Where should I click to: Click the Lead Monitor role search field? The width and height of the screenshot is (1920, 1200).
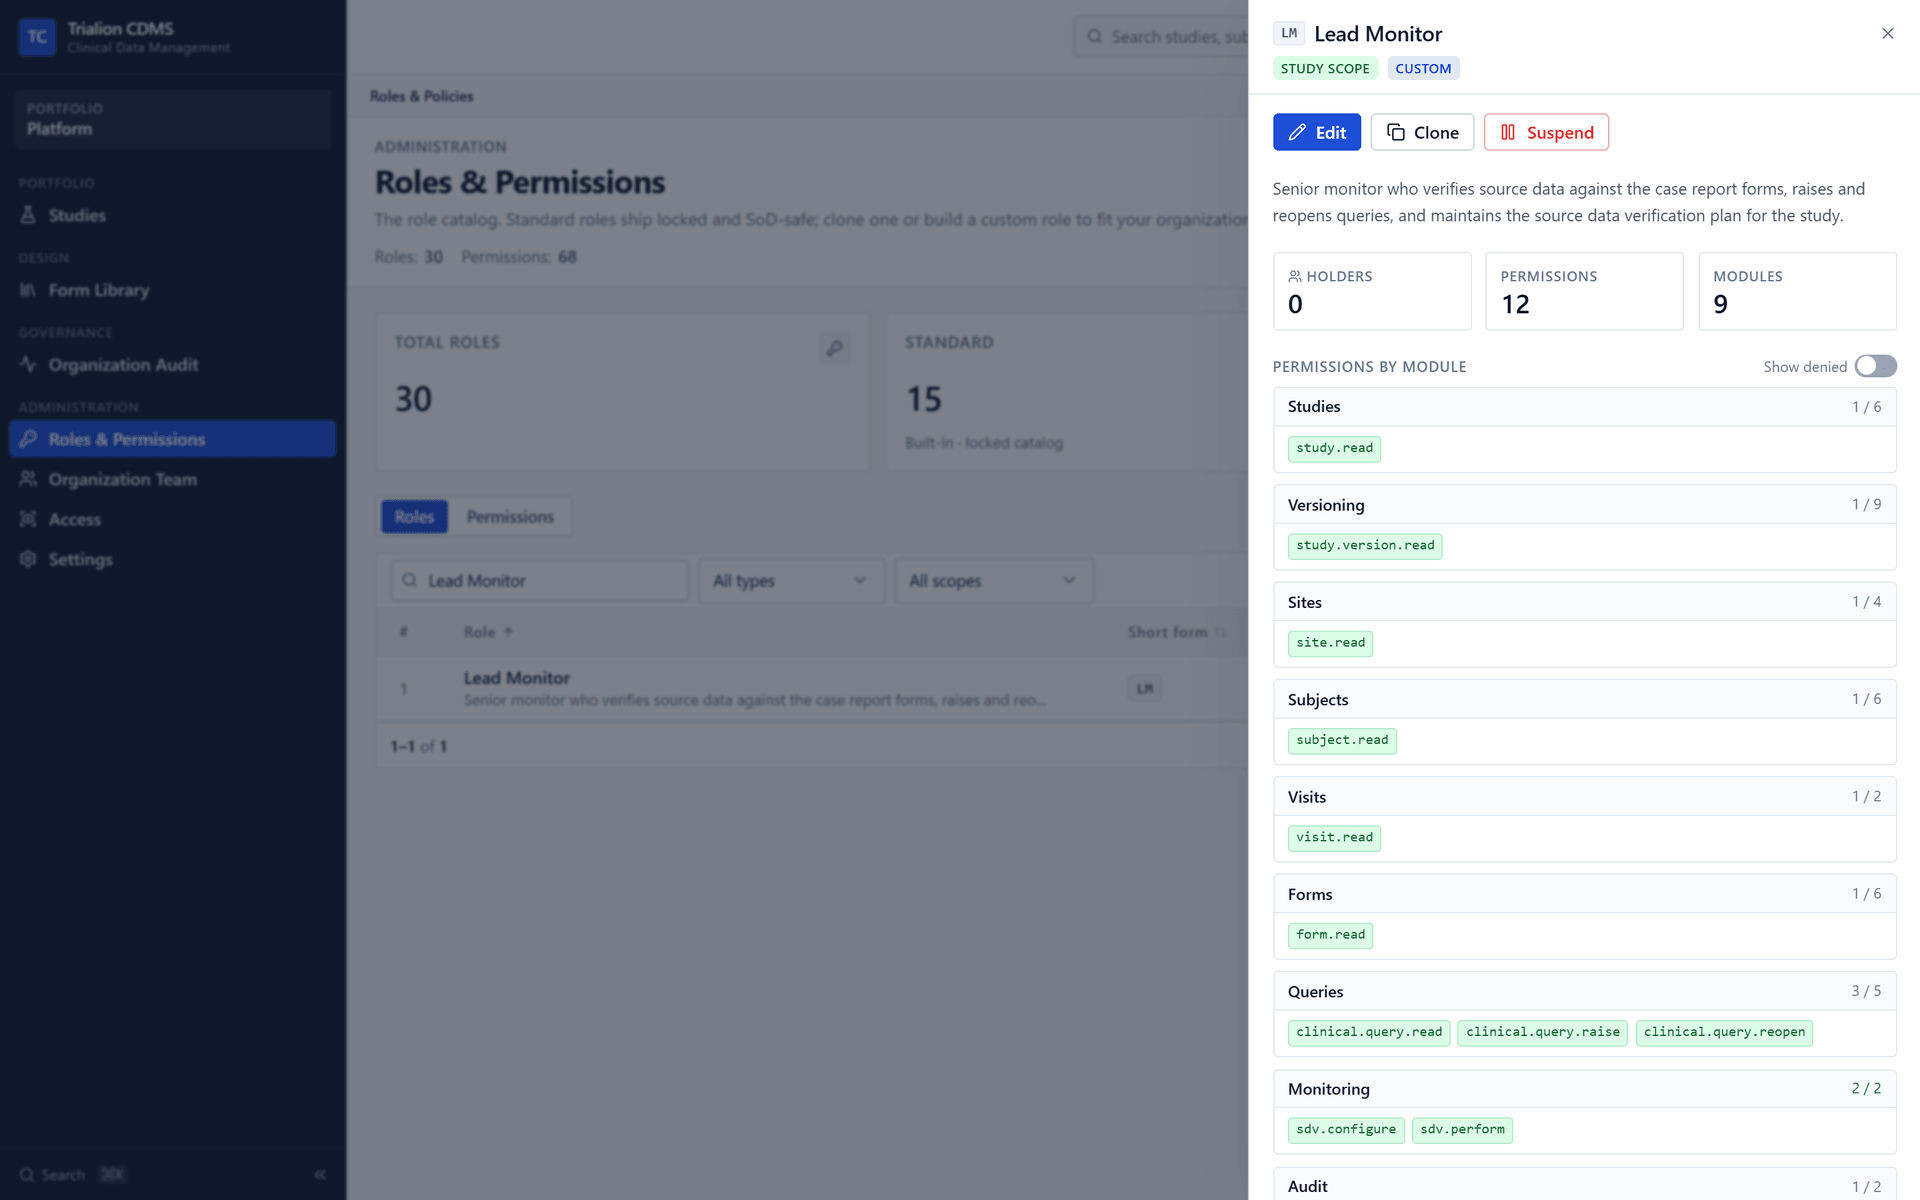(x=540, y=581)
